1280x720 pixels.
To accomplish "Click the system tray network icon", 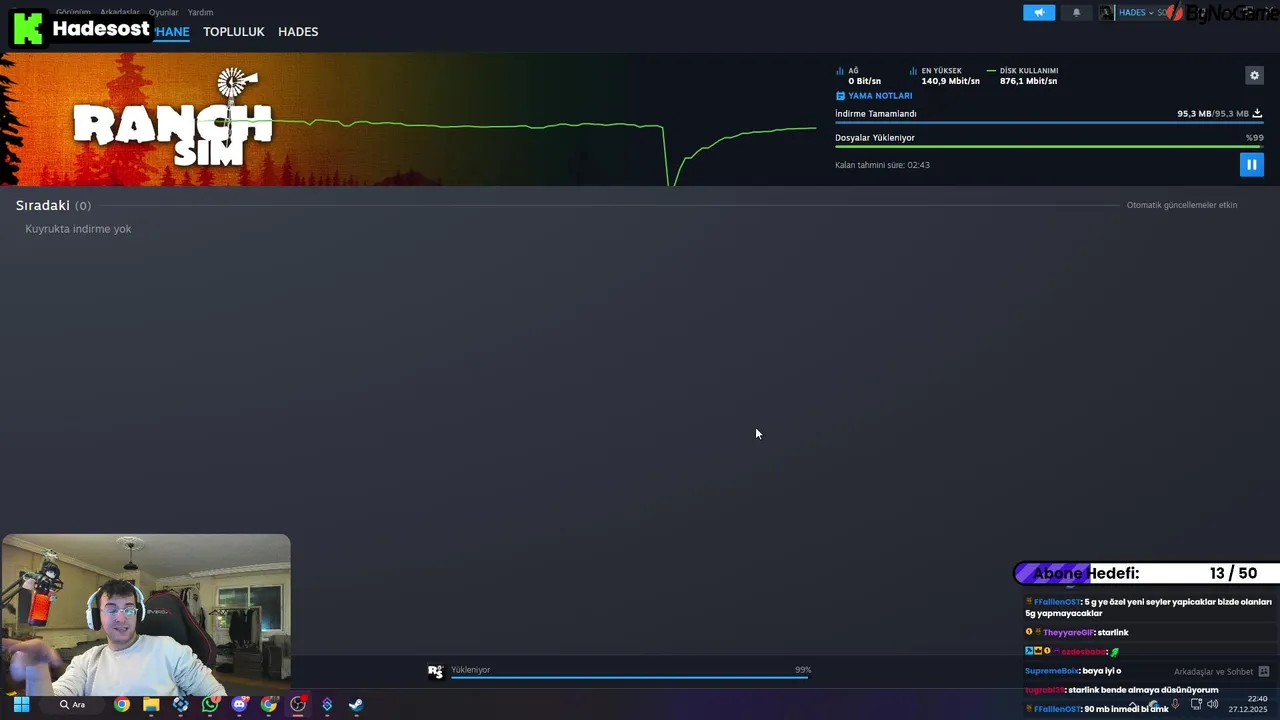I will (x=1196, y=704).
